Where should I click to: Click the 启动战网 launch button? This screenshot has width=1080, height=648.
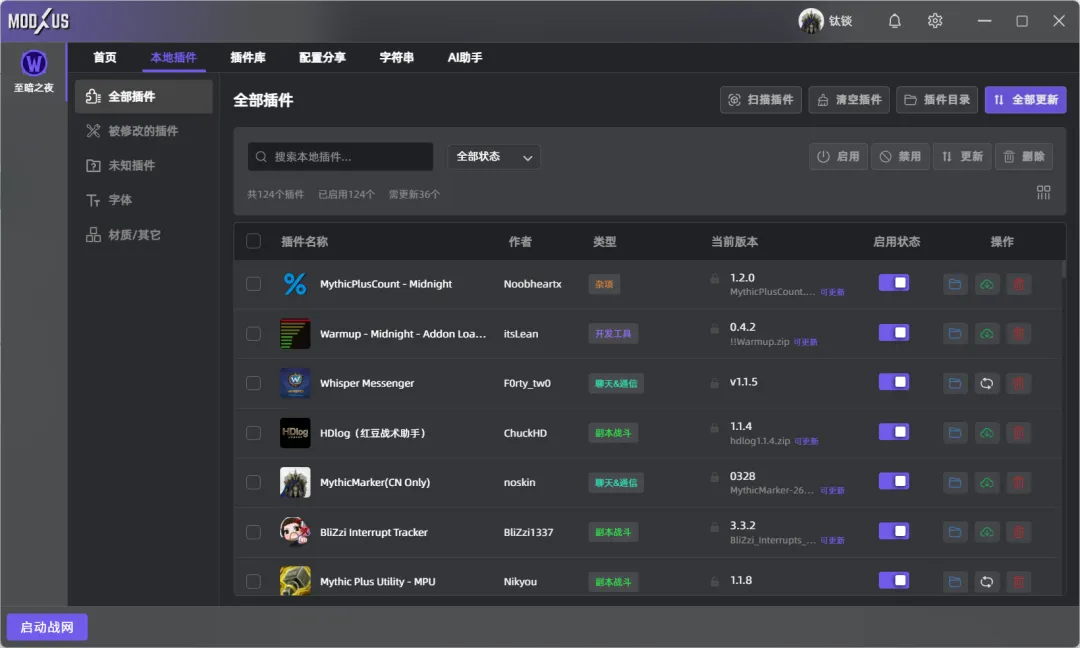coord(47,627)
